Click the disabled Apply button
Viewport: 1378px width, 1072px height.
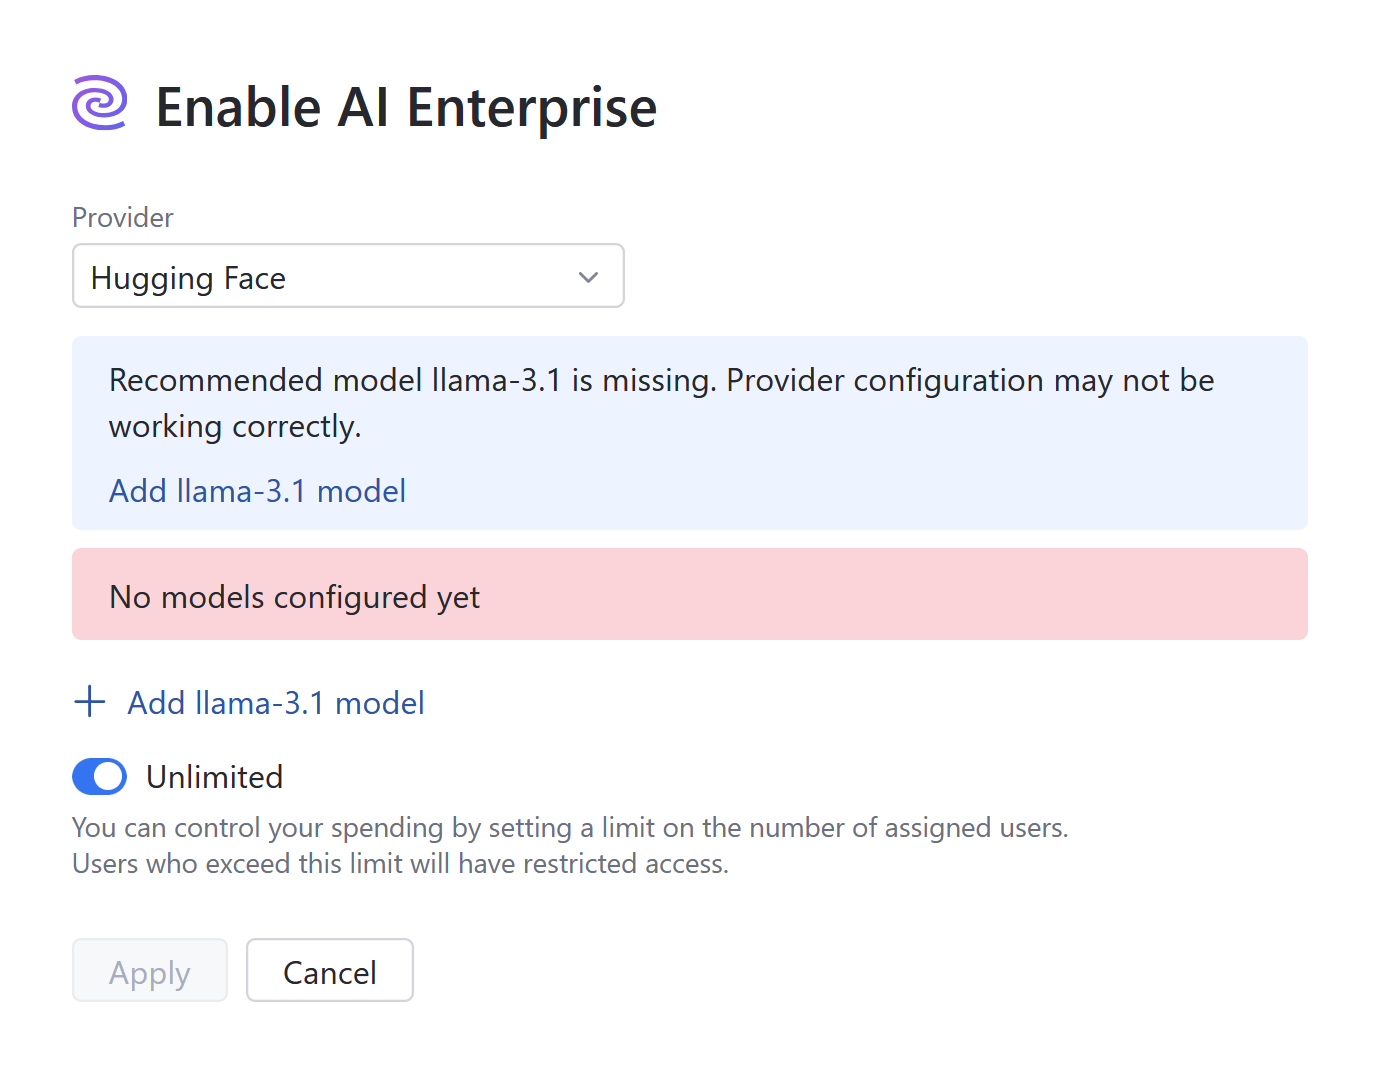tap(149, 970)
